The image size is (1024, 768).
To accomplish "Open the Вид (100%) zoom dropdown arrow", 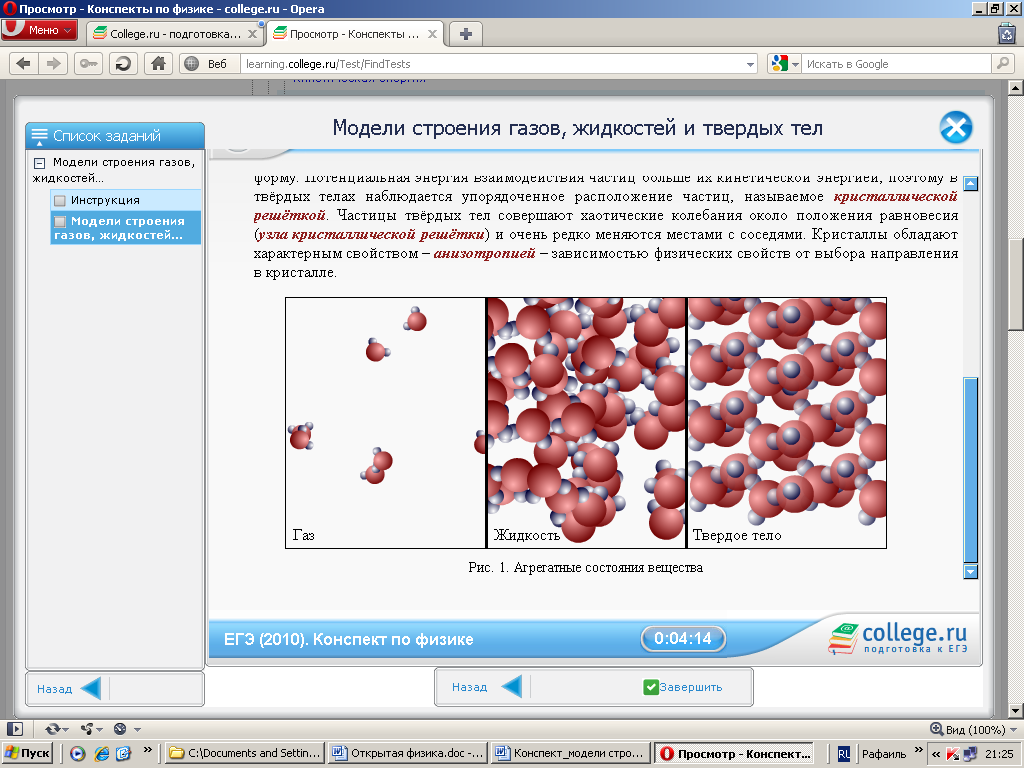I will (1013, 729).
